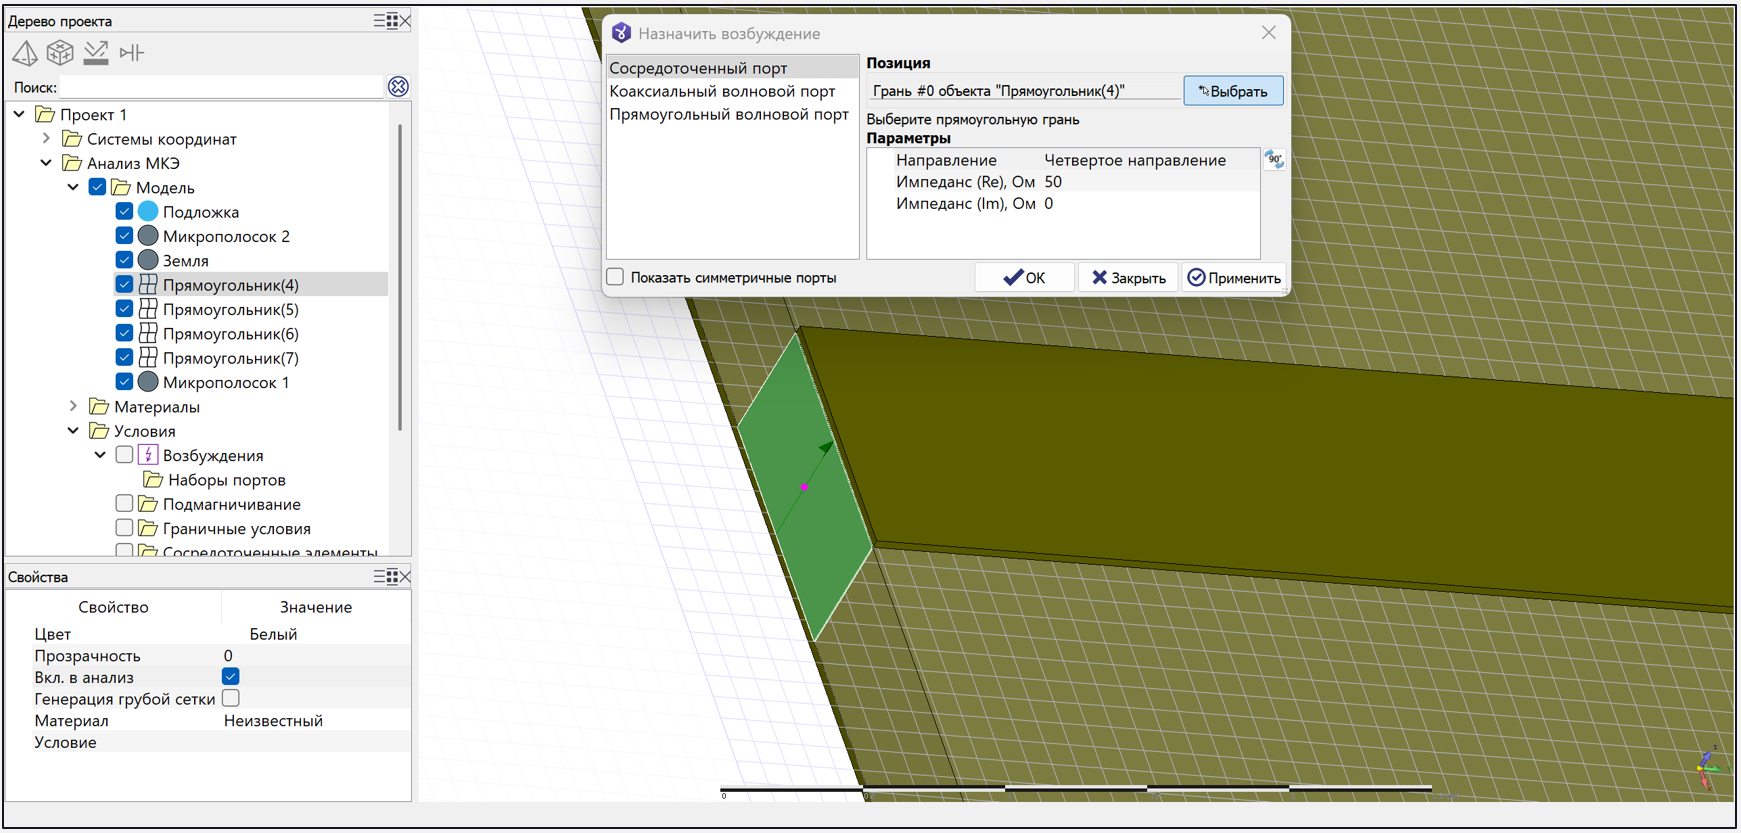Collapse the Анализ МКЭ node
The width and height of the screenshot is (1741, 833).
tap(46, 163)
